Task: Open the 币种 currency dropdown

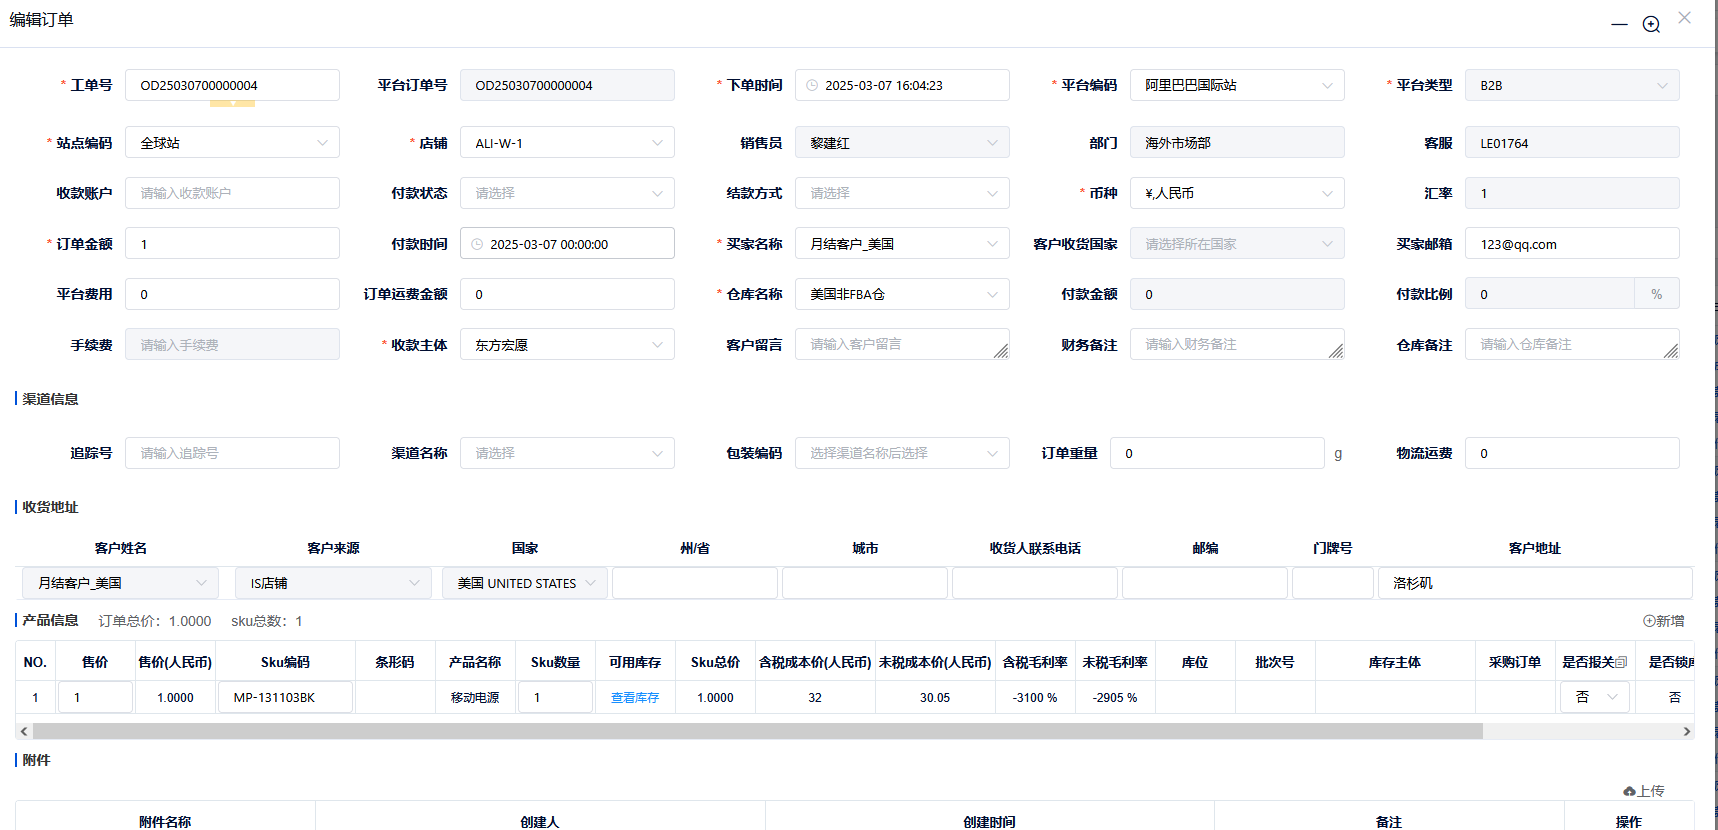Action: click(x=1236, y=193)
